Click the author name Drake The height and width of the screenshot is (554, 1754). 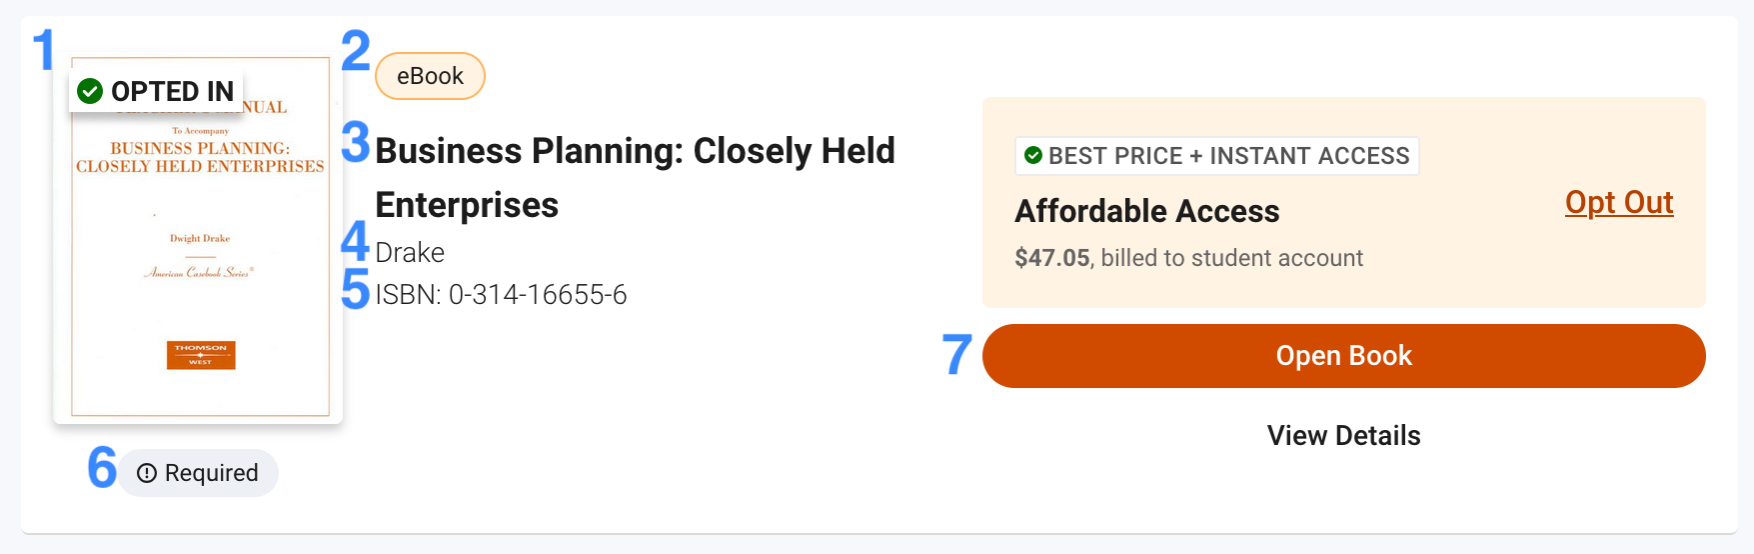pyautogui.click(x=410, y=253)
